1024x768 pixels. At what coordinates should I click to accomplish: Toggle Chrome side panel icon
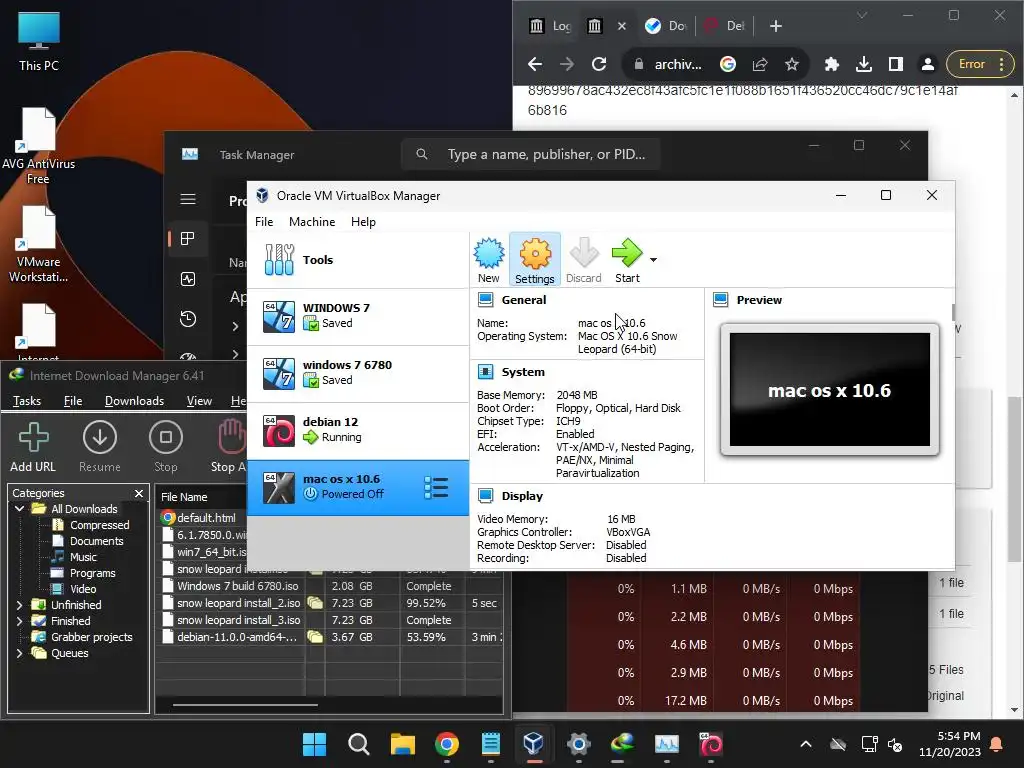coord(896,64)
